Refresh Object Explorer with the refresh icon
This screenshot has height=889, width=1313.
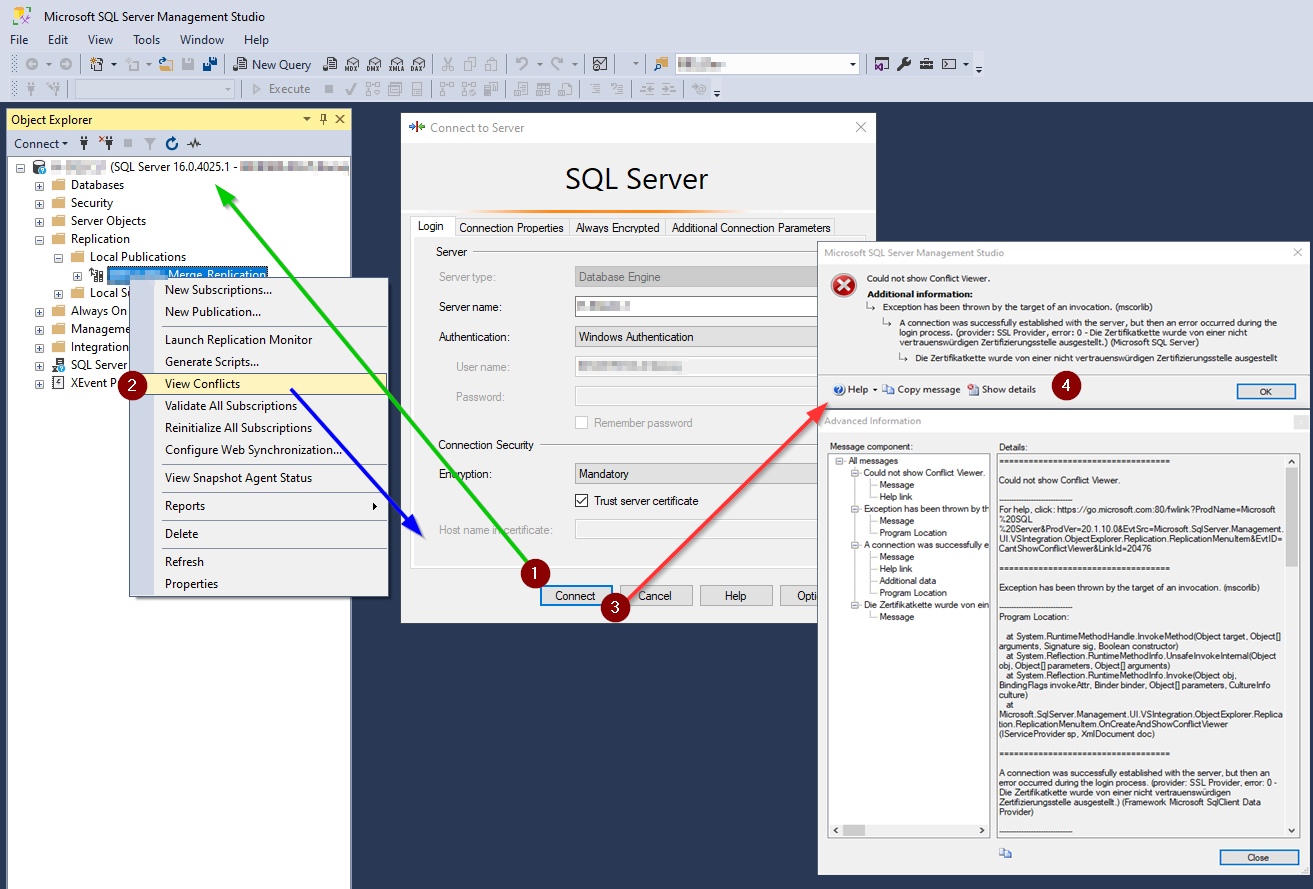pyautogui.click(x=172, y=143)
